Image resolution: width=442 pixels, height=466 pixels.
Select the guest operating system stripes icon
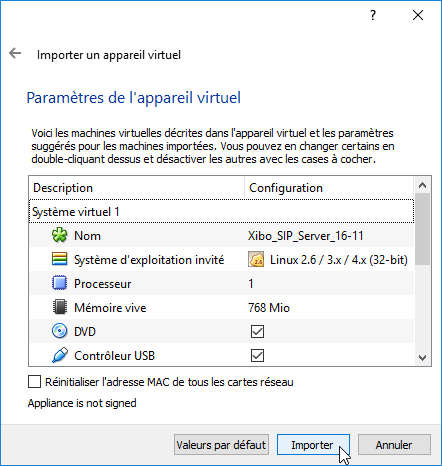coord(60,259)
